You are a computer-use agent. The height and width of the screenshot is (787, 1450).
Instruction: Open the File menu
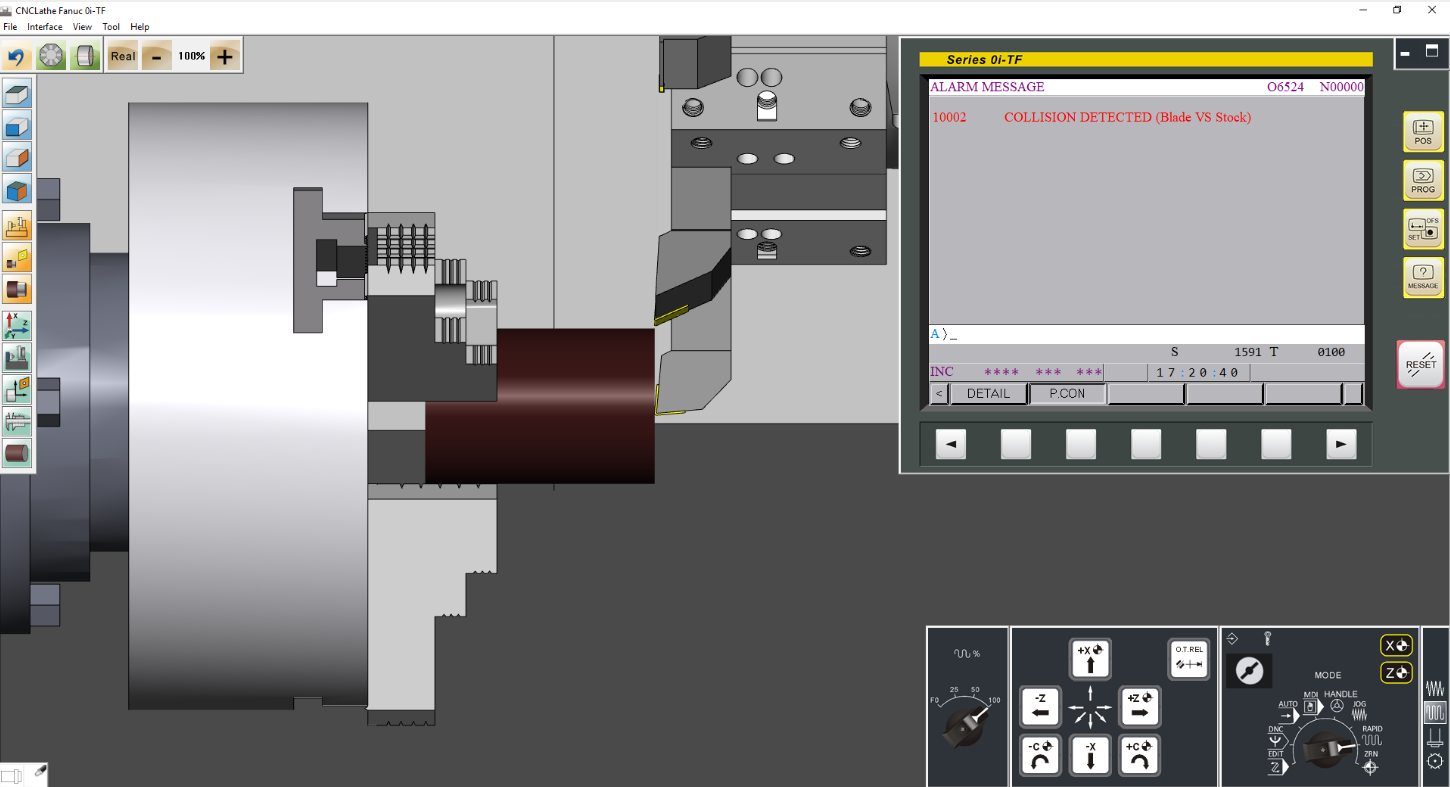pos(10,27)
